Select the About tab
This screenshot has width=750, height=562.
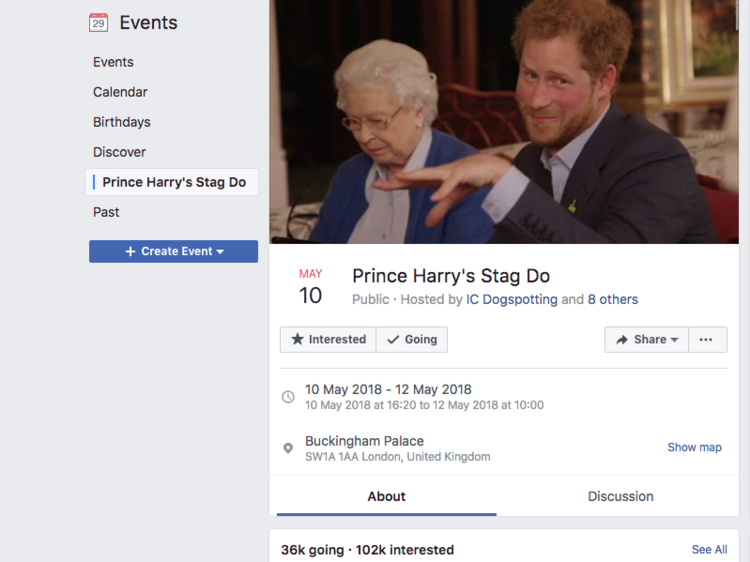pos(386,496)
